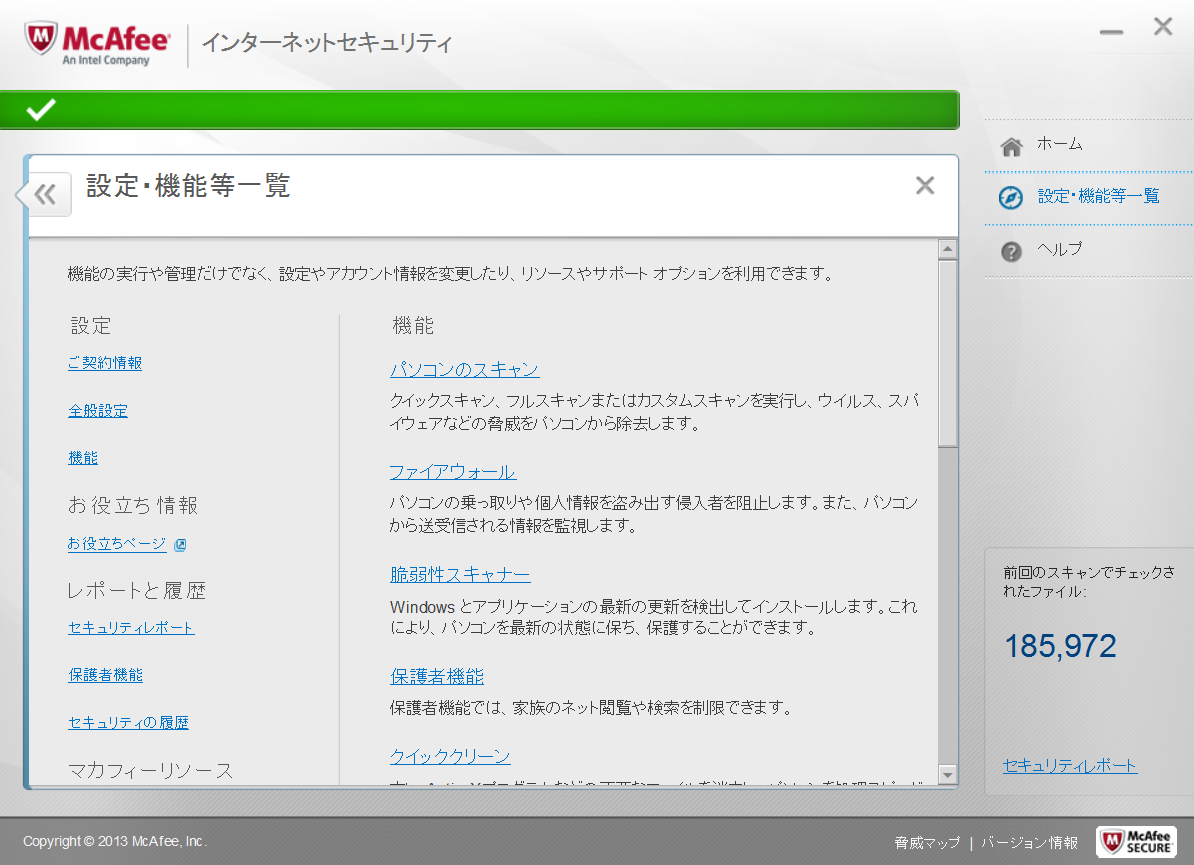Click the お役立ち情報 section heading
1194x865 pixels.
(x=132, y=506)
